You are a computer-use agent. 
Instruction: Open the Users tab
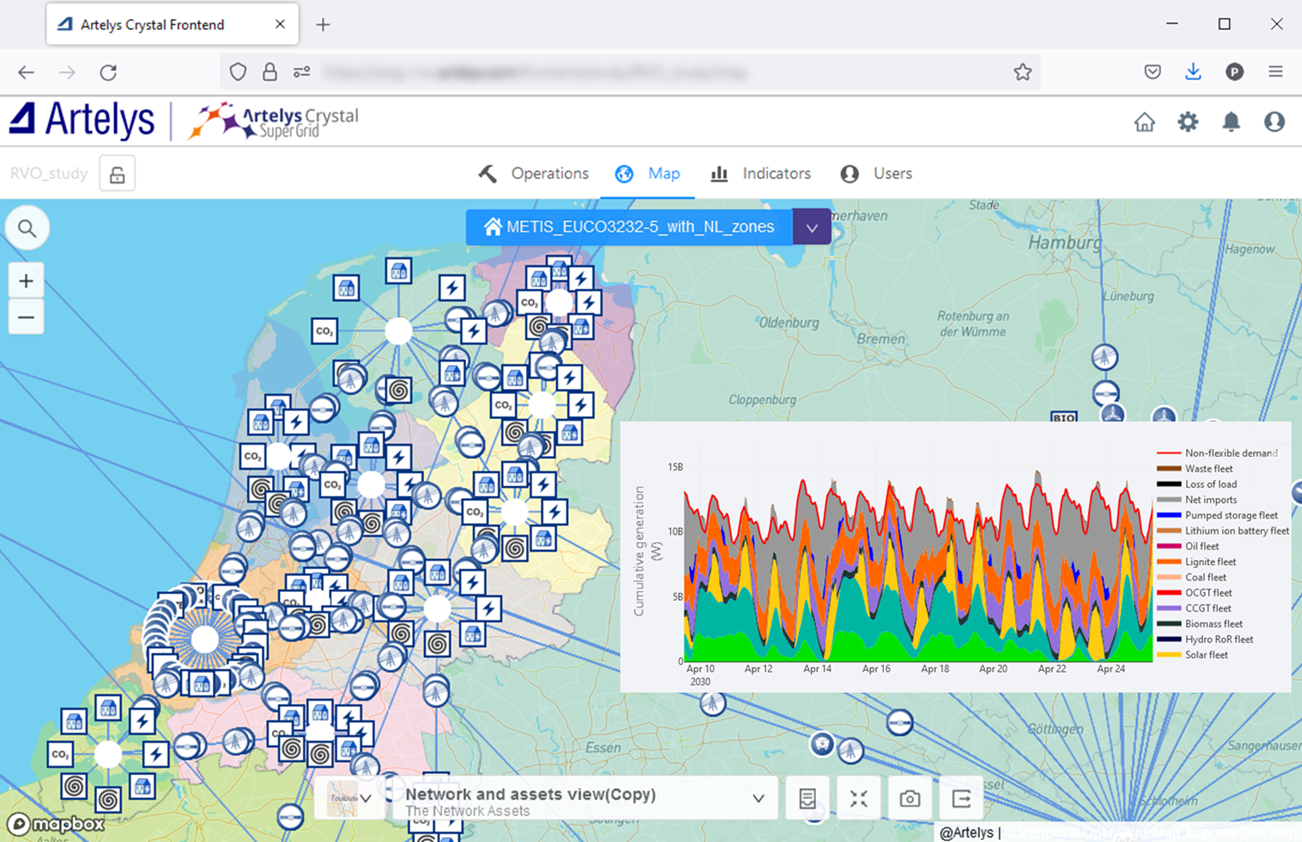point(876,174)
